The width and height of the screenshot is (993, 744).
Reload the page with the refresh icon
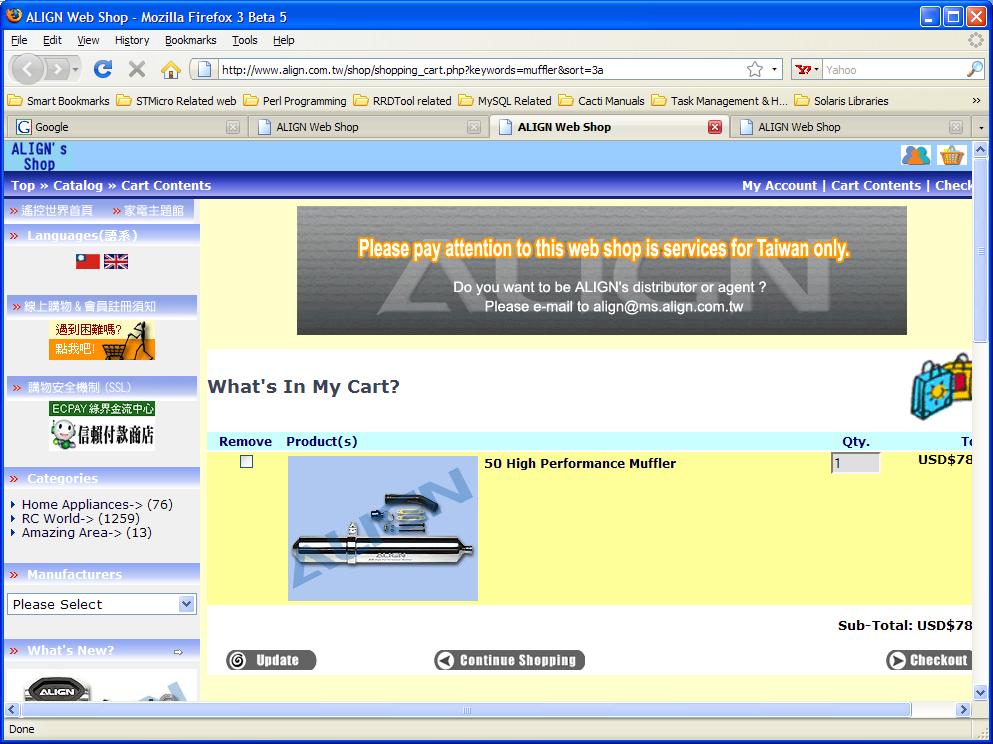[103, 69]
